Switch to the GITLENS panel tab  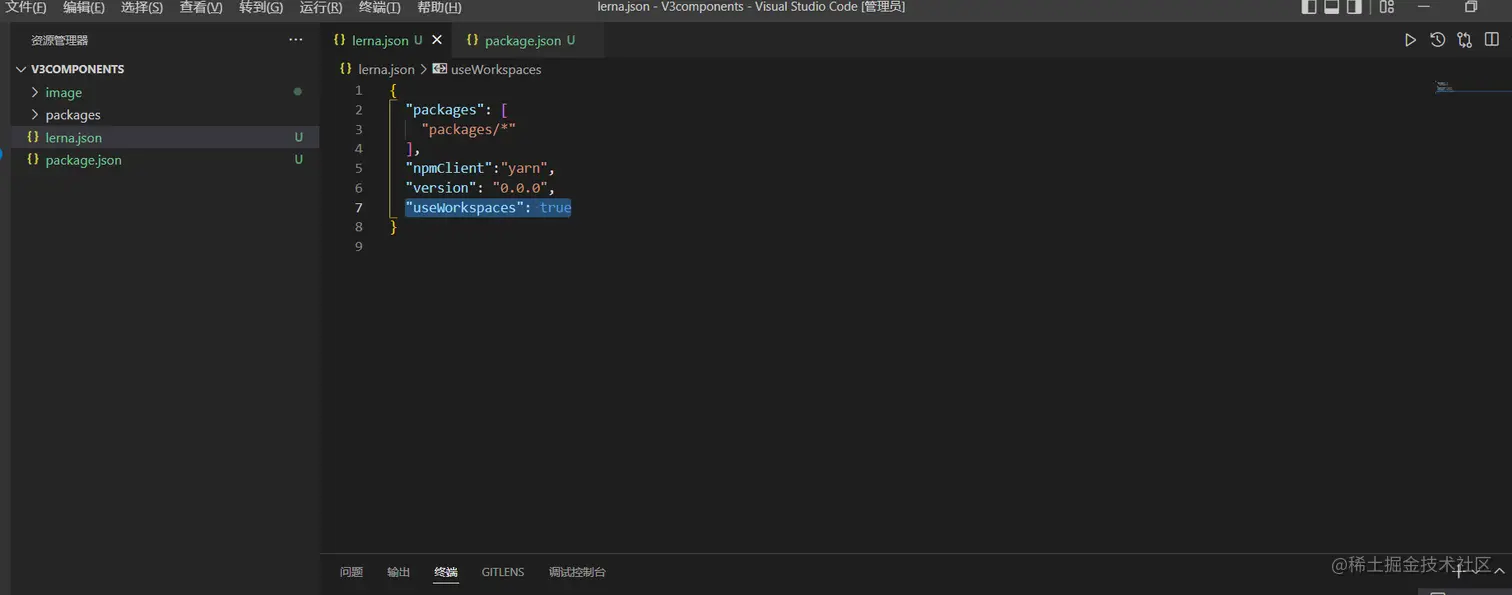pyautogui.click(x=503, y=572)
